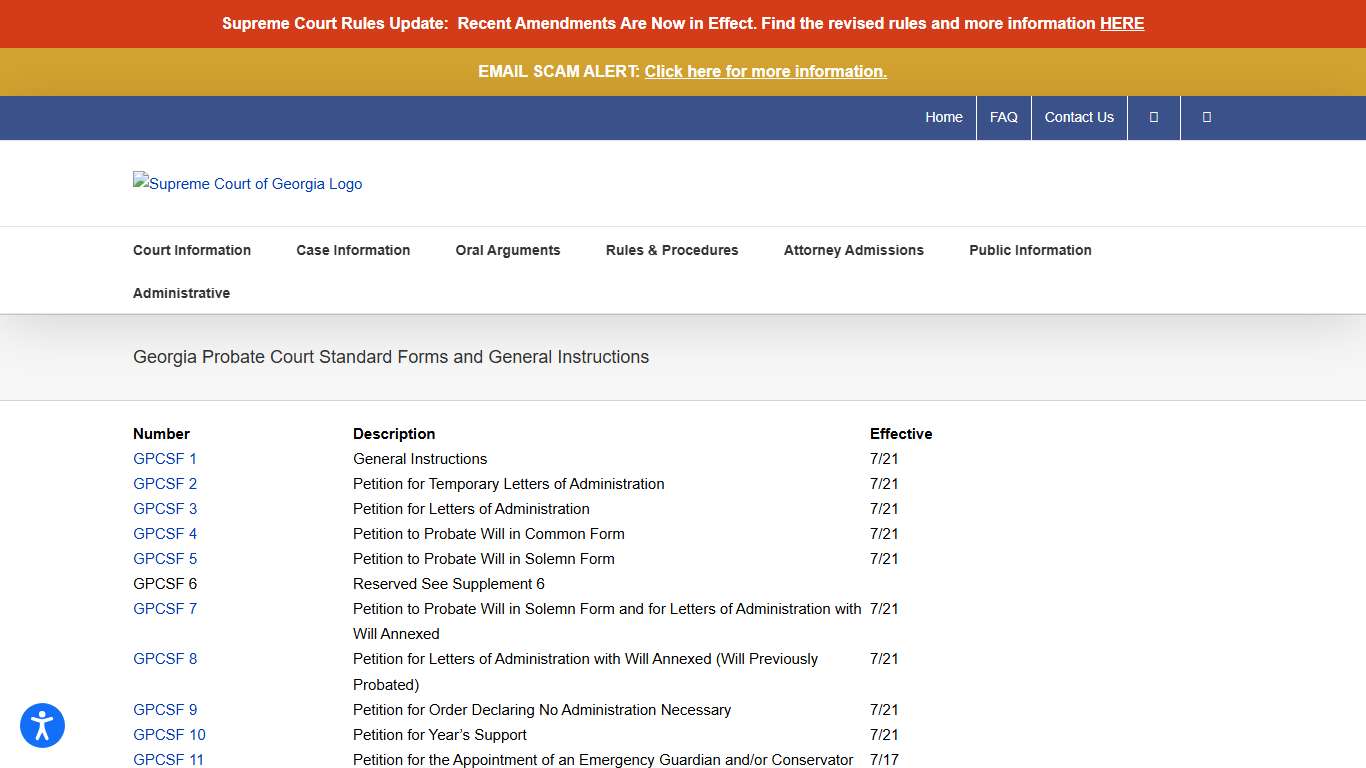The width and height of the screenshot is (1366, 768).
Task: Open the GPCSF 10 form link
Action: 169,735
